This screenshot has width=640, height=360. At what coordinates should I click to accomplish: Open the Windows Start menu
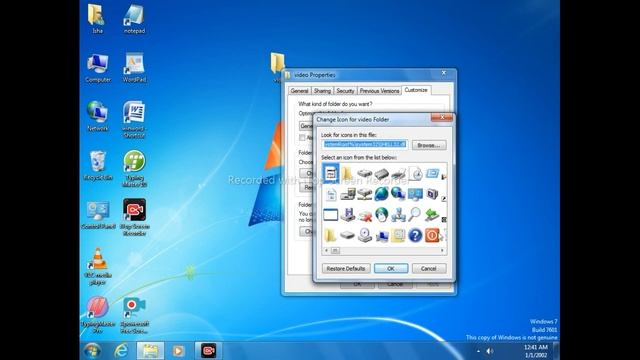click(x=93, y=351)
